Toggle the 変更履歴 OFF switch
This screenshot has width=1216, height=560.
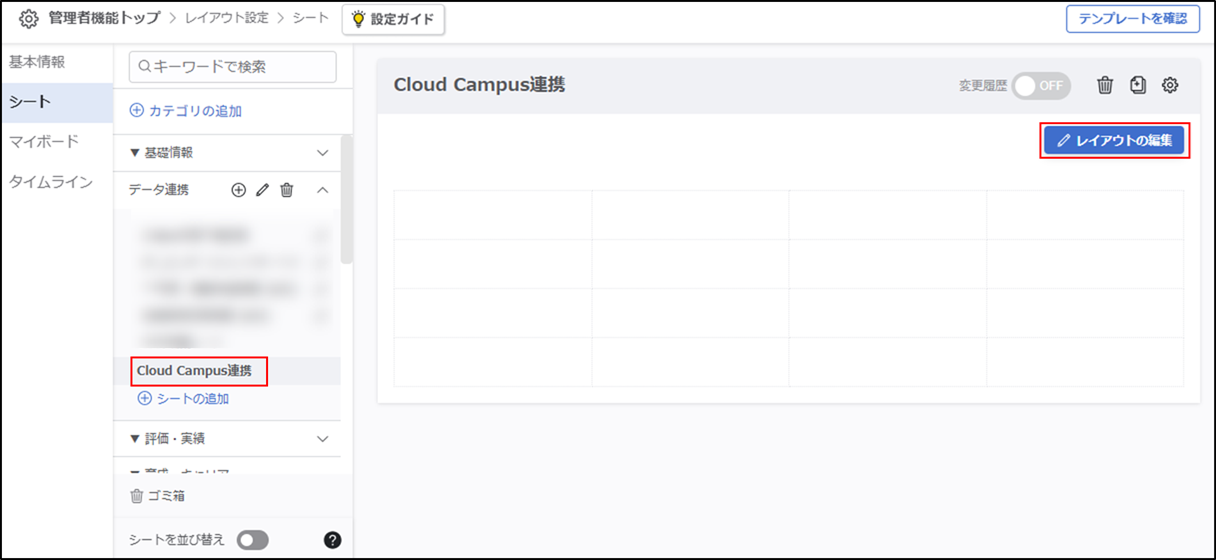1041,86
